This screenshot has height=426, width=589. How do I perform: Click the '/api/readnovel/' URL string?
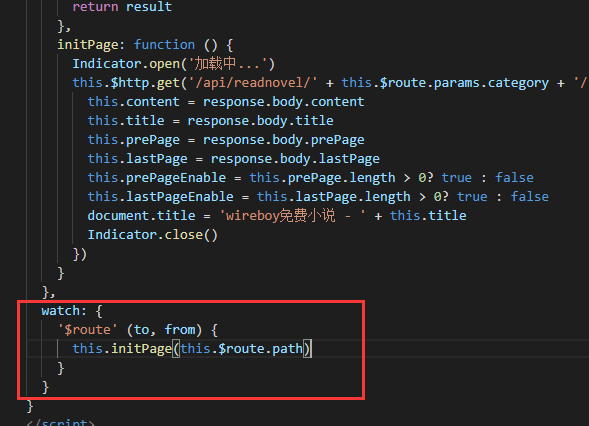(x=252, y=83)
